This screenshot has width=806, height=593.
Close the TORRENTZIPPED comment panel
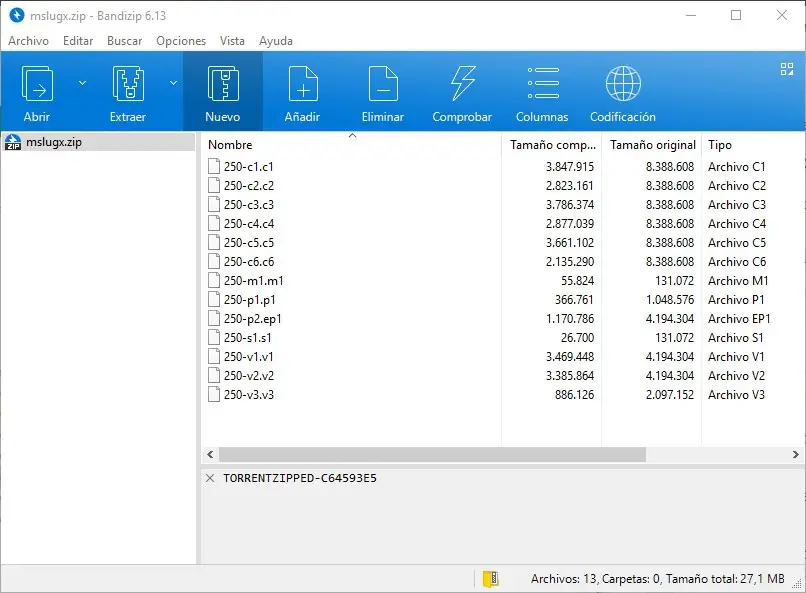click(210, 478)
